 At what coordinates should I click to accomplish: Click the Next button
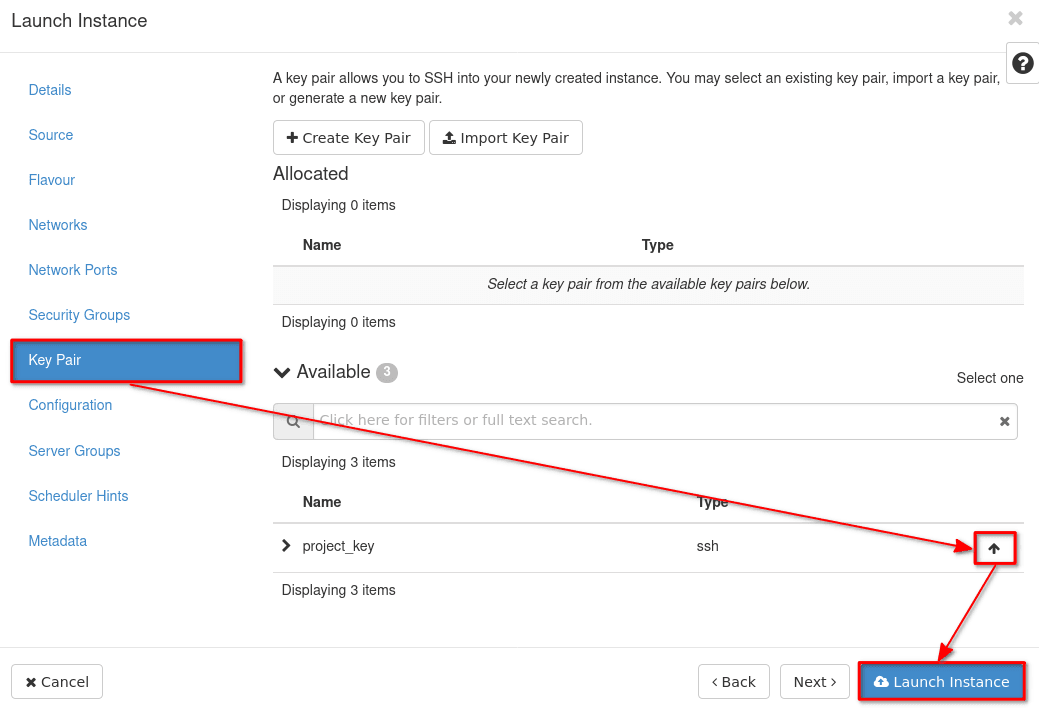pos(814,682)
